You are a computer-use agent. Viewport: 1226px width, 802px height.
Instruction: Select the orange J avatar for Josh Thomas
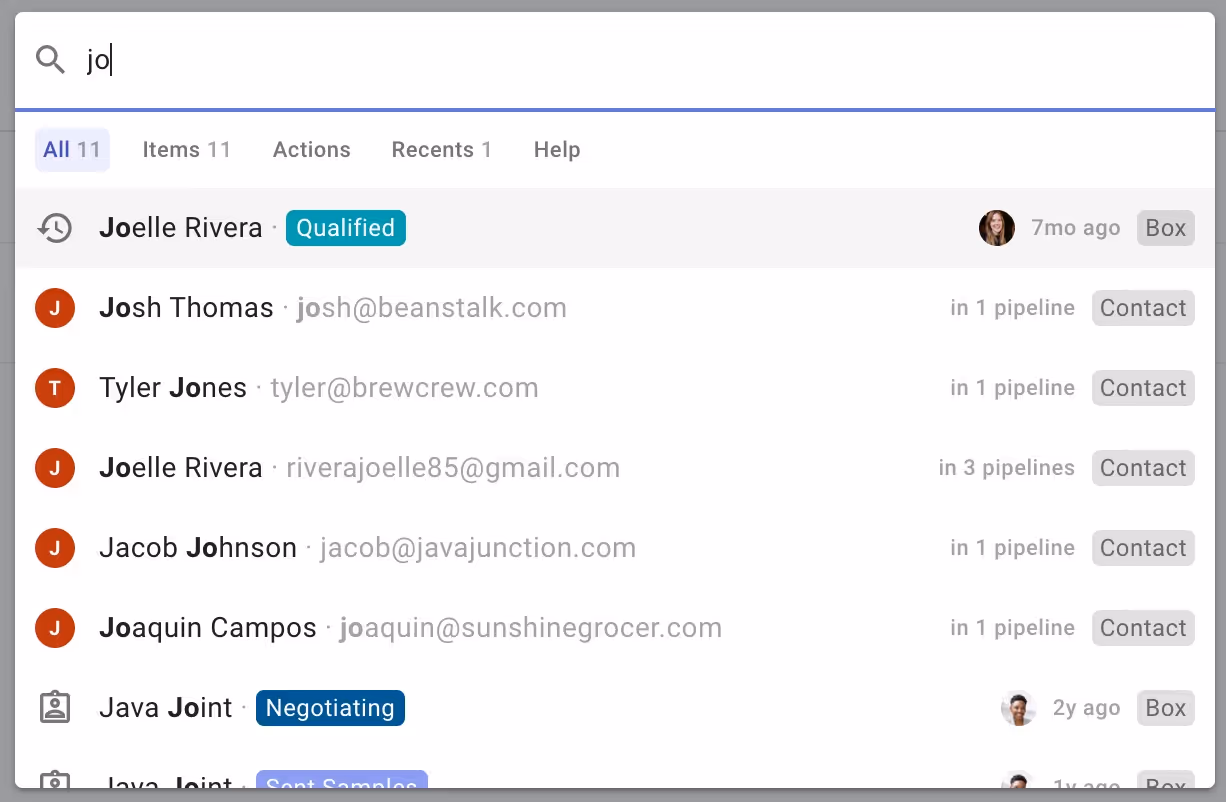(x=55, y=307)
